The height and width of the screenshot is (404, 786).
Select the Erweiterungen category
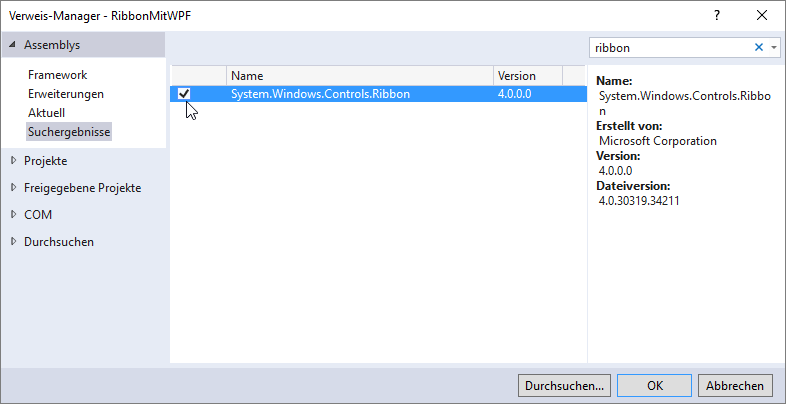[66, 94]
